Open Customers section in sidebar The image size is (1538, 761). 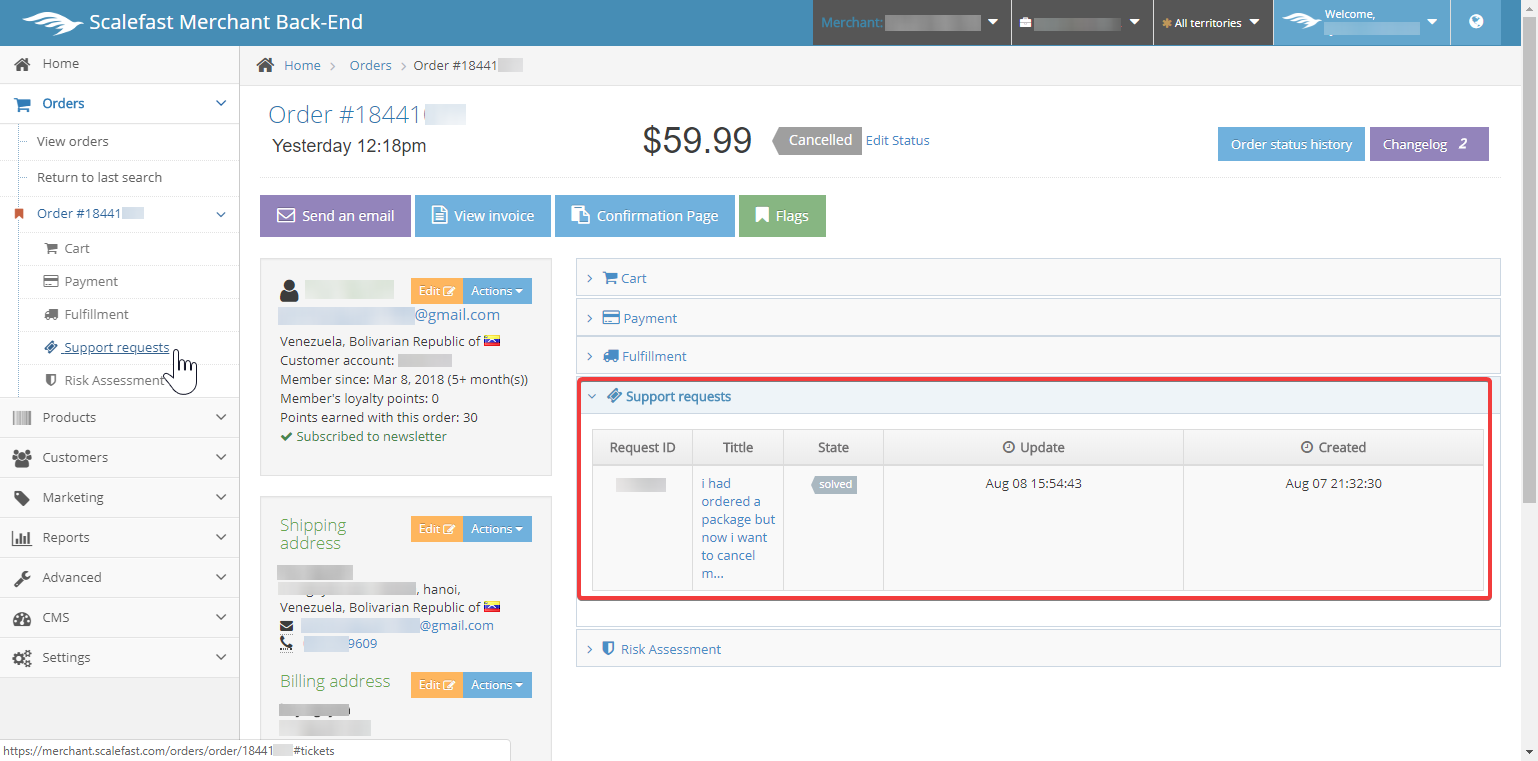(x=120, y=457)
